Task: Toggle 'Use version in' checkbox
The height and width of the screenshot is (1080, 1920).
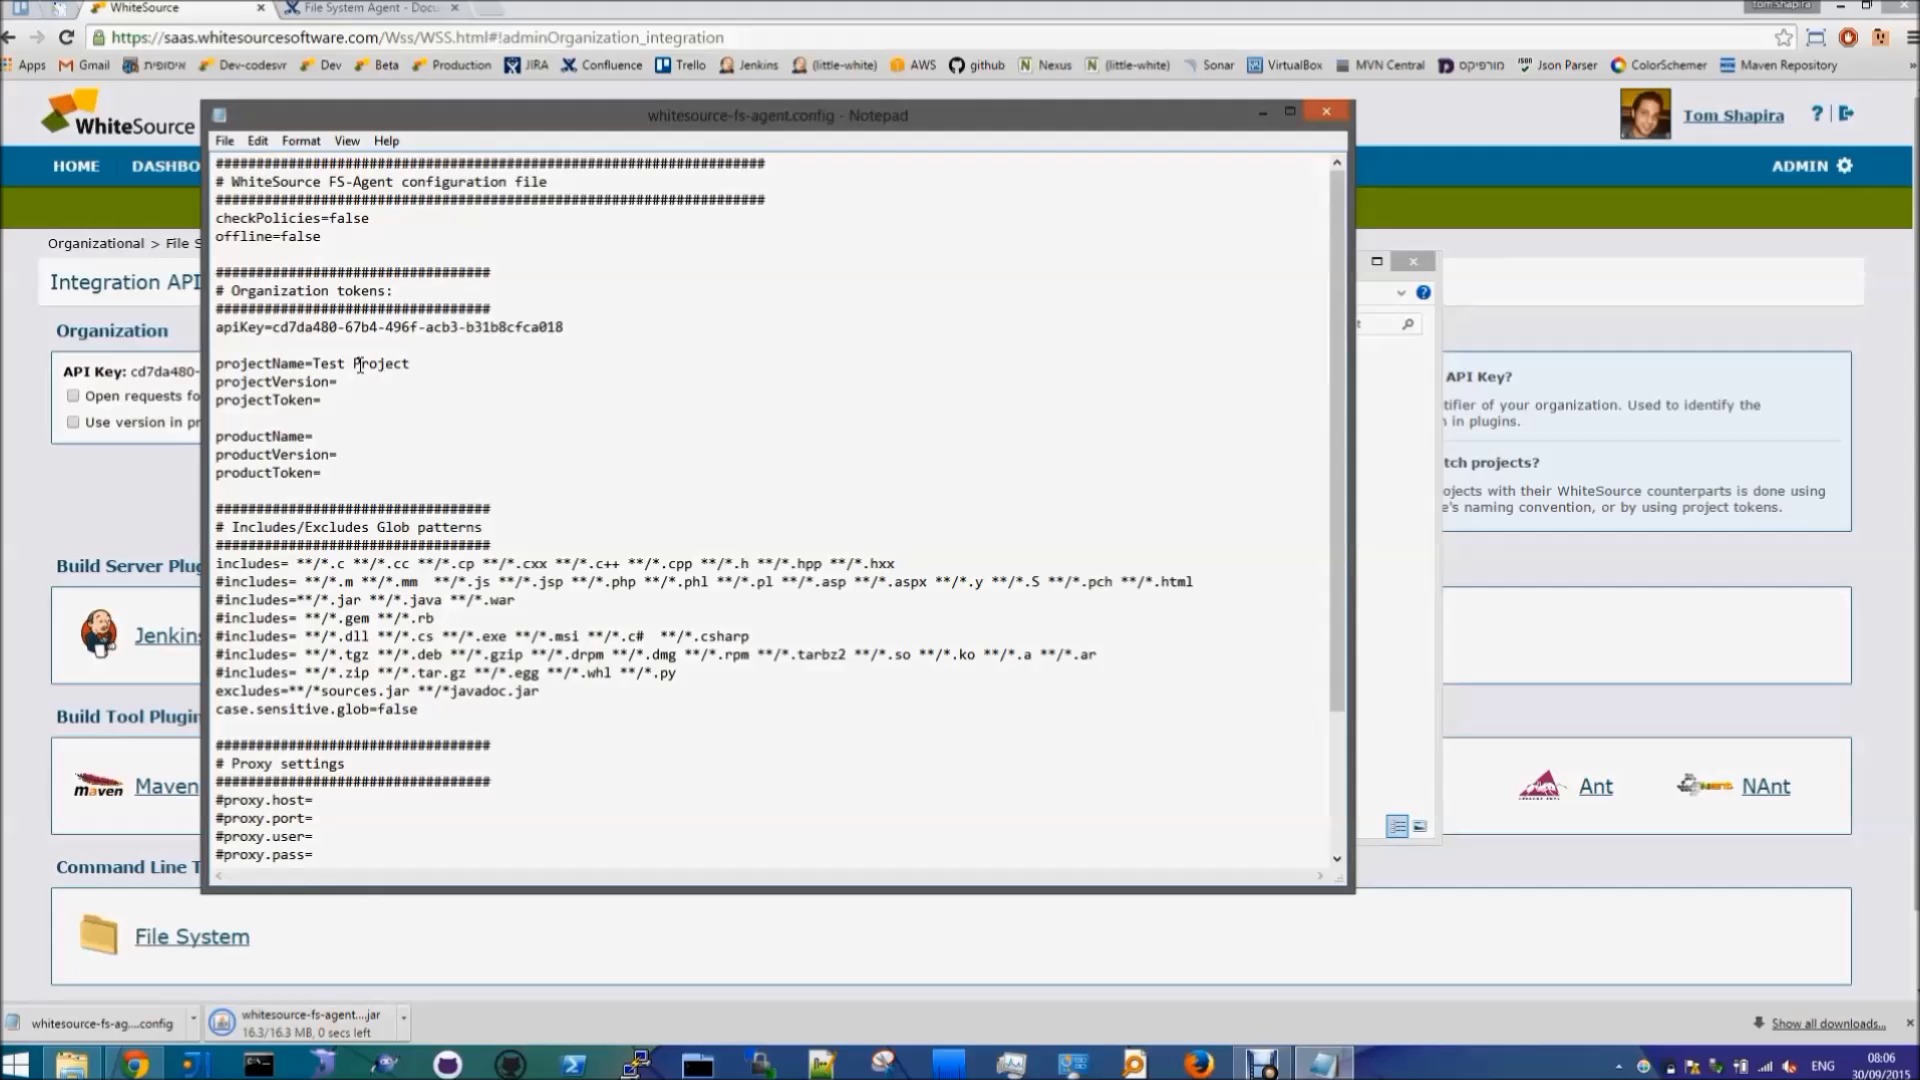Action: [73, 422]
